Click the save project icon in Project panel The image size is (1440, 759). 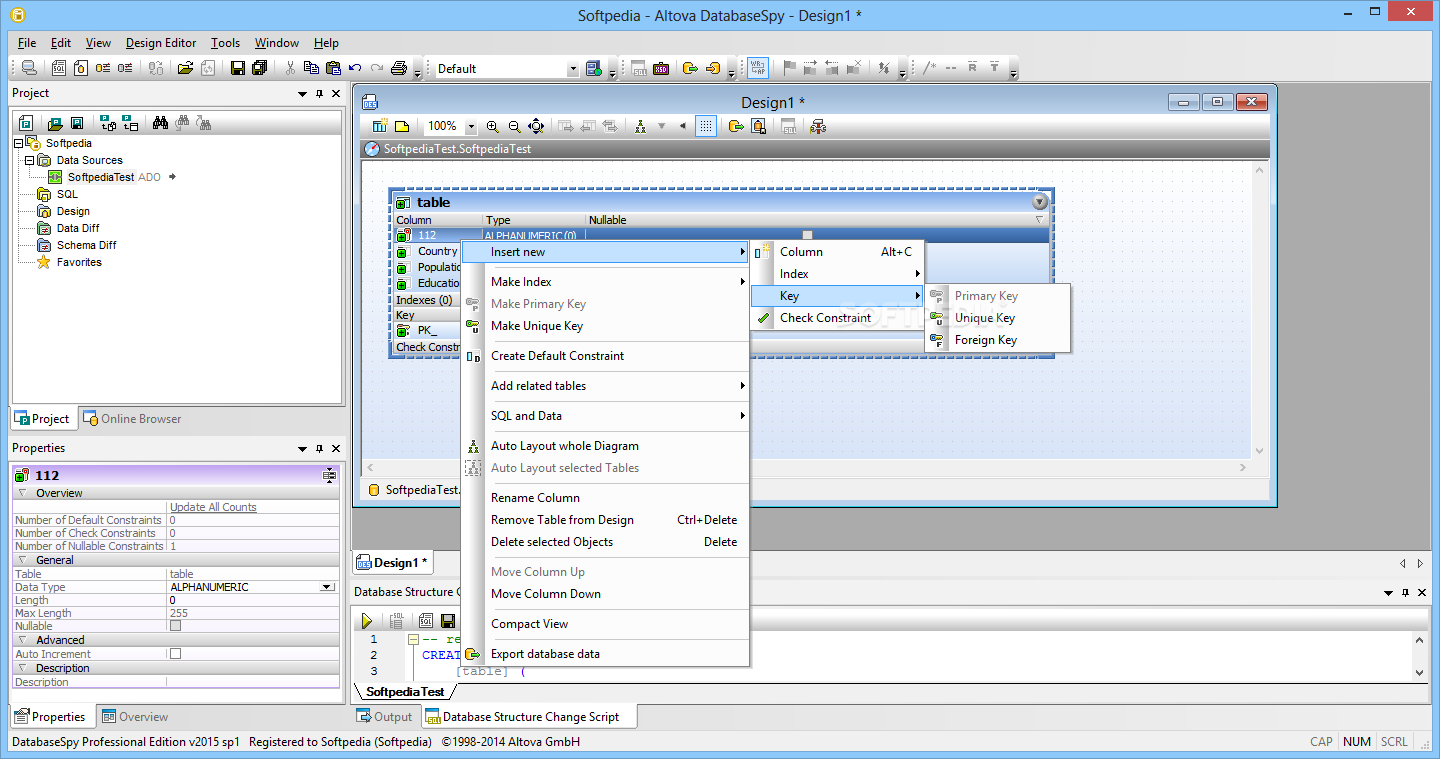[x=76, y=123]
